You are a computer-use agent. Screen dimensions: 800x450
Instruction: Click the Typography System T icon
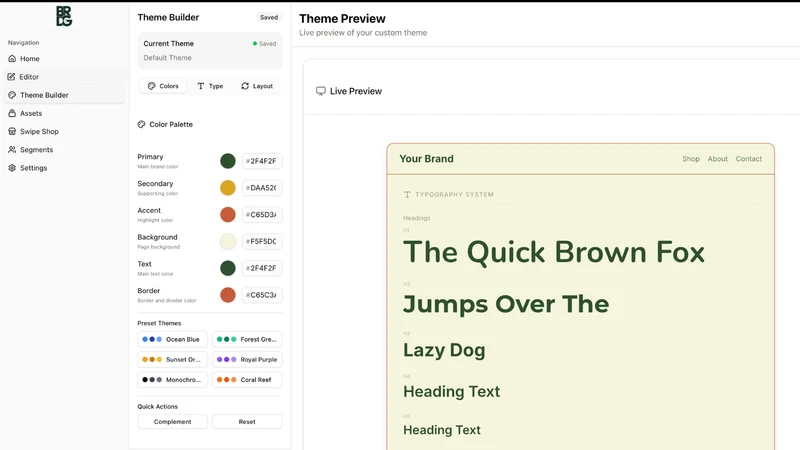407,194
